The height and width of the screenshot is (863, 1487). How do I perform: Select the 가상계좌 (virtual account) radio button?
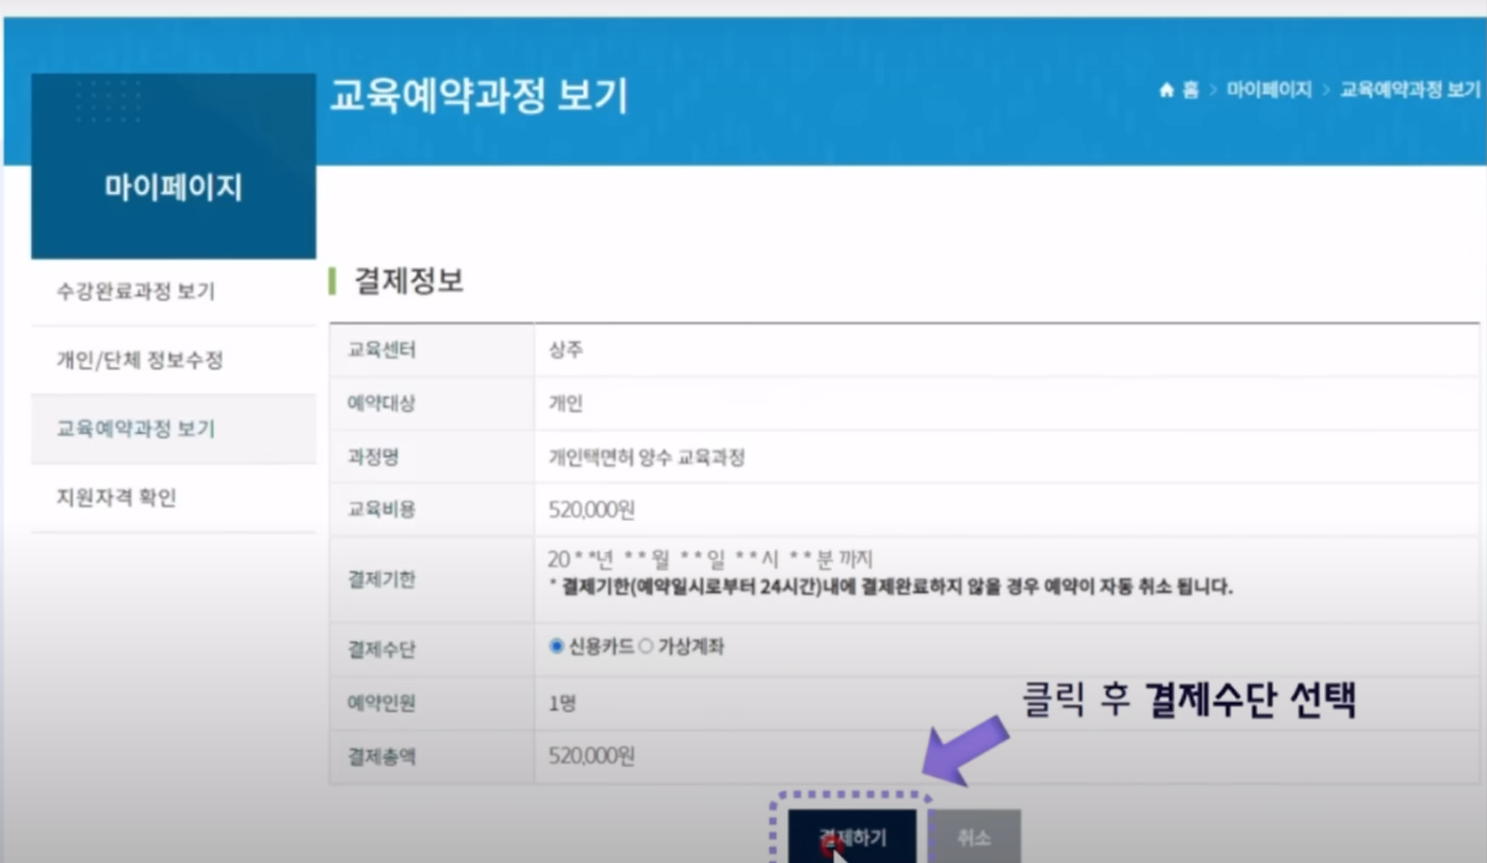(646, 647)
